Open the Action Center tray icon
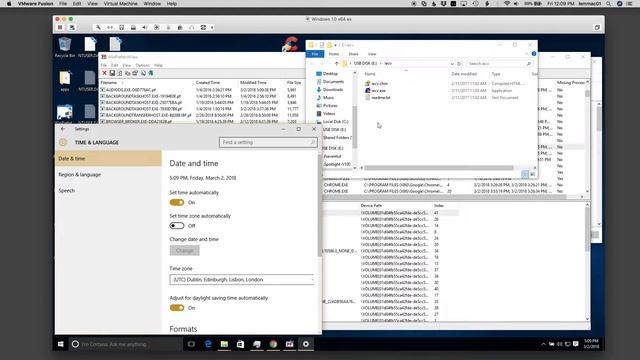The image size is (640, 360). point(576,344)
